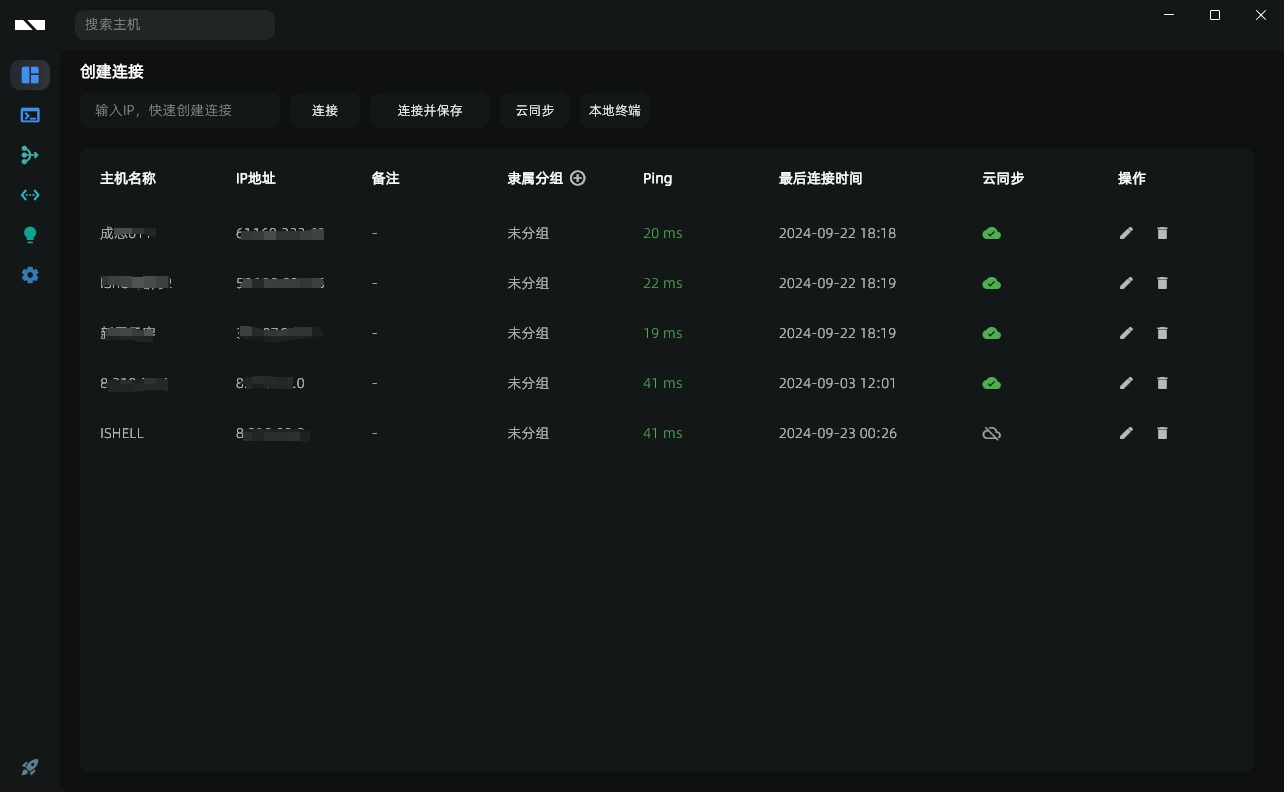The image size is (1284, 792).
Task: Click the 连接并保存 button
Action: pyautogui.click(x=430, y=110)
